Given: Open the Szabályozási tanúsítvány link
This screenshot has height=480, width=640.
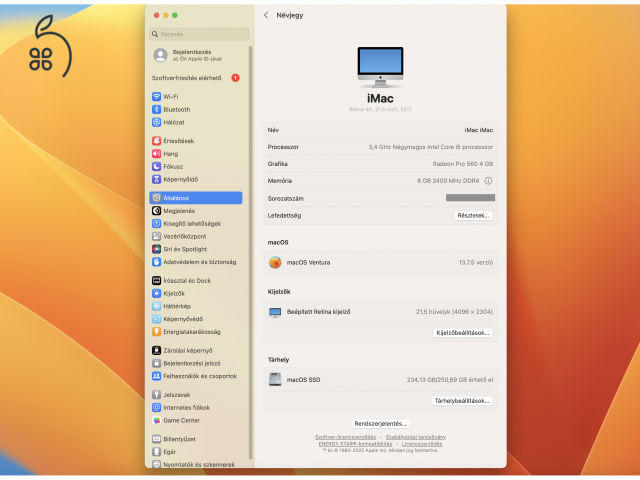Looking at the screenshot, I should (x=416, y=437).
